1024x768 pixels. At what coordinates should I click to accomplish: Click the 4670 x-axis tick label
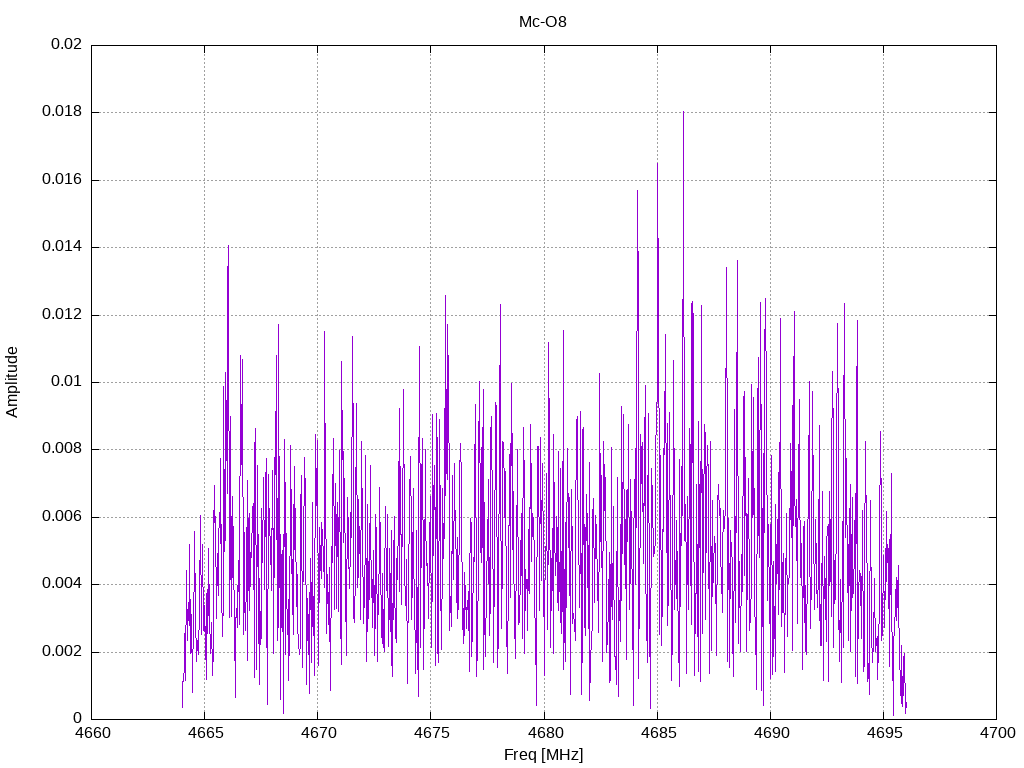[x=318, y=733]
